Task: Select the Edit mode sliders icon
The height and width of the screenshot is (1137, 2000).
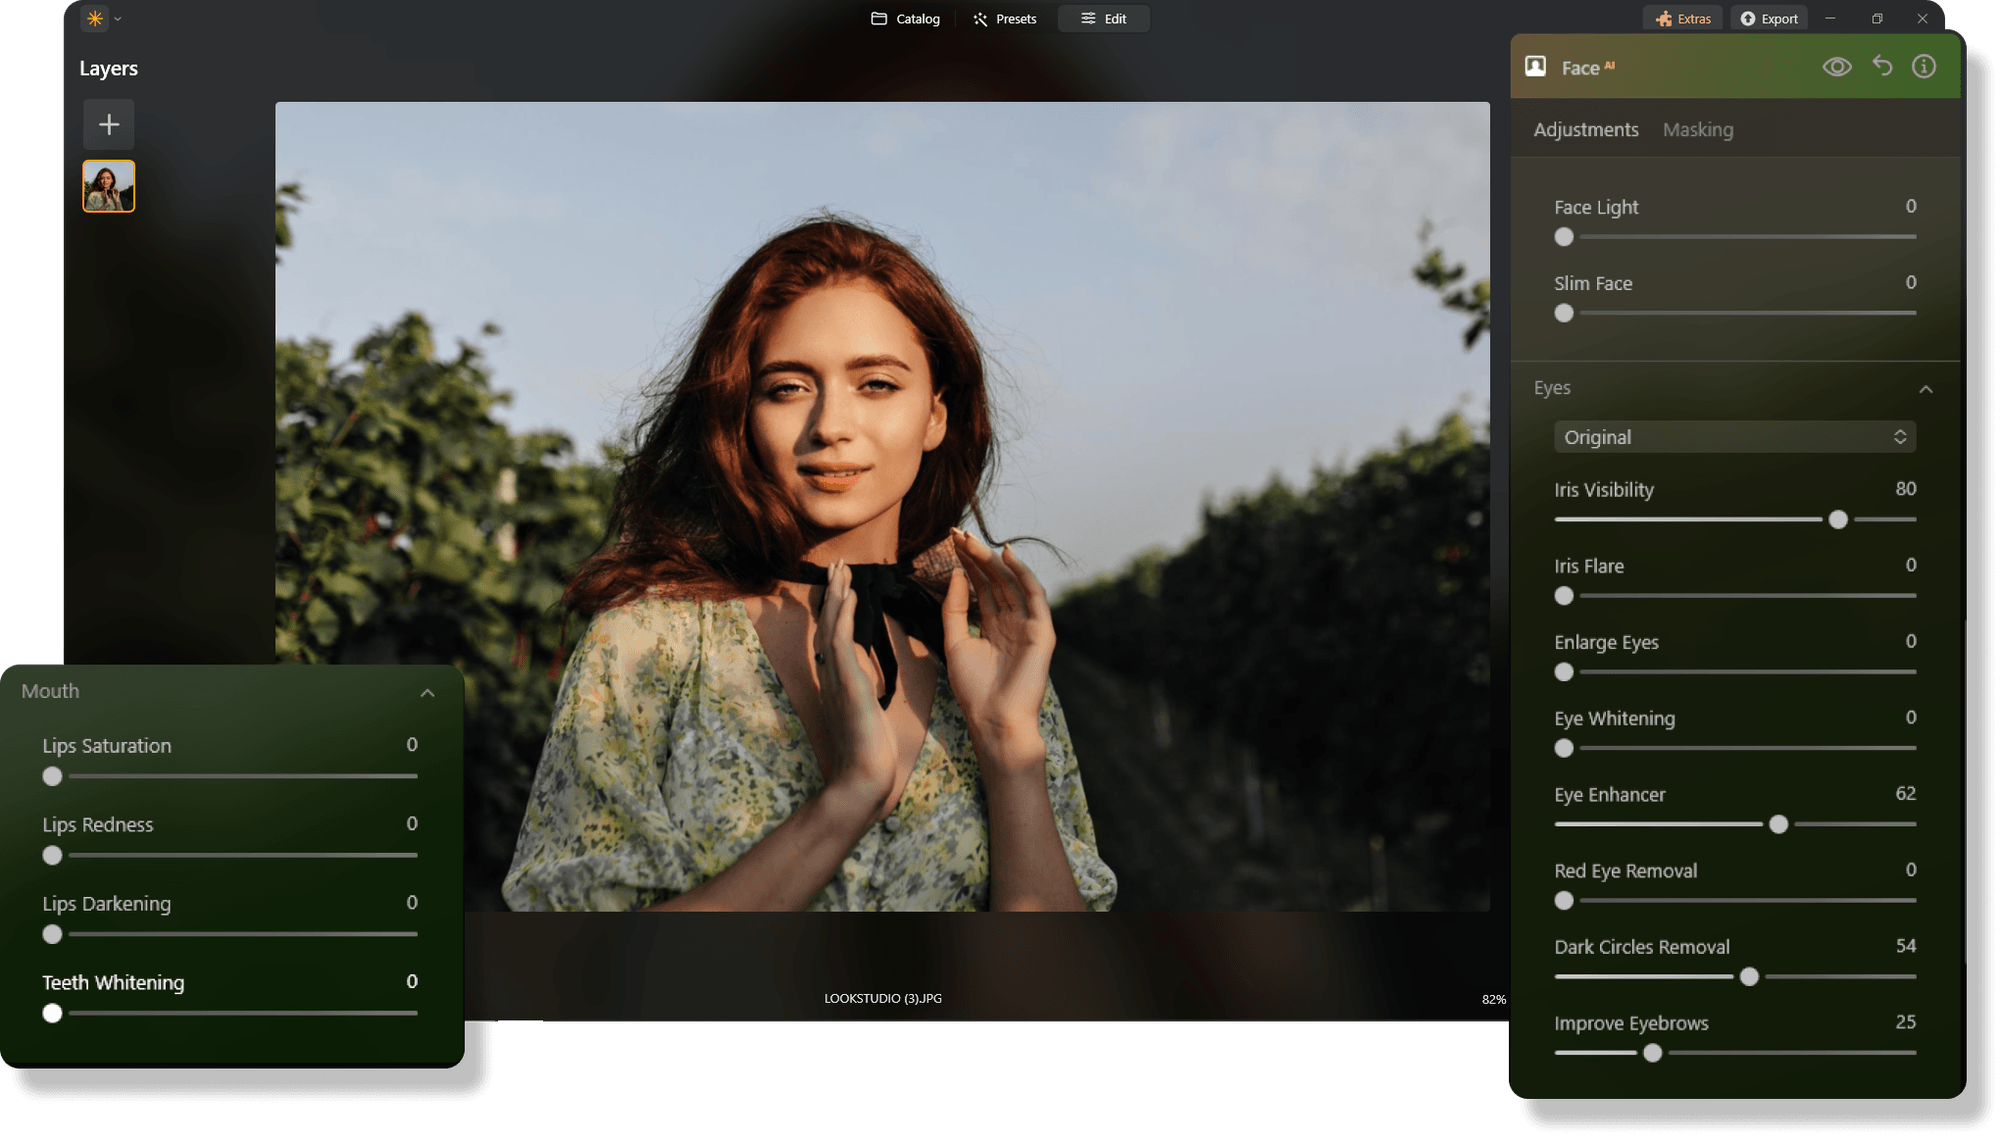Action: pyautogui.click(x=1086, y=18)
